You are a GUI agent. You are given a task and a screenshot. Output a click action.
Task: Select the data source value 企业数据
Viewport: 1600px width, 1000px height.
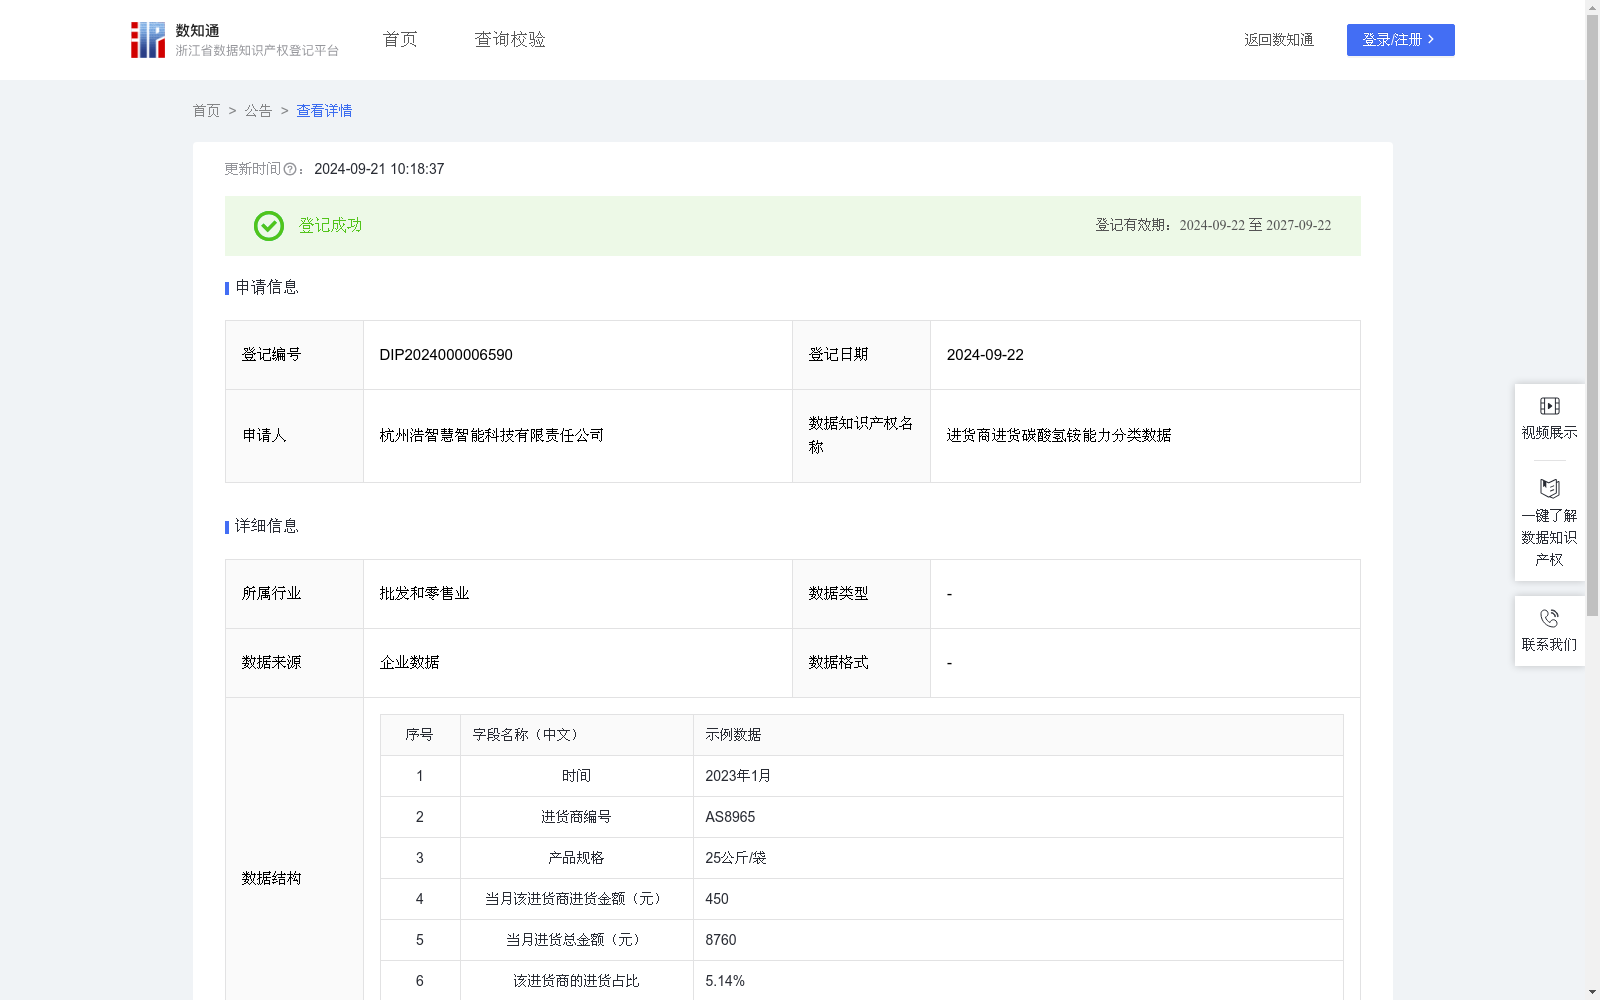coord(409,663)
